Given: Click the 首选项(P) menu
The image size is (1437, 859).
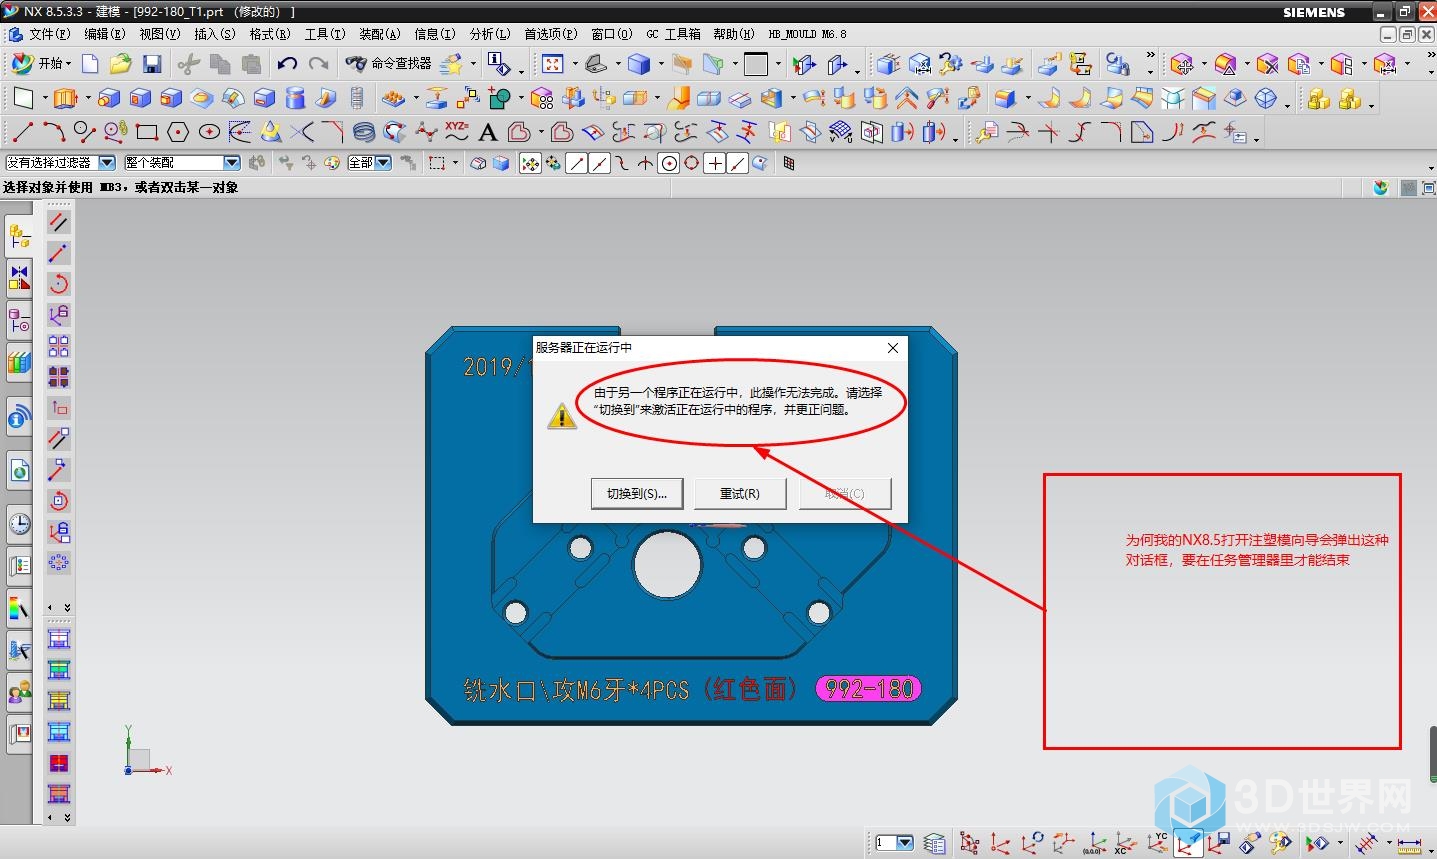Looking at the screenshot, I should 551,34.
